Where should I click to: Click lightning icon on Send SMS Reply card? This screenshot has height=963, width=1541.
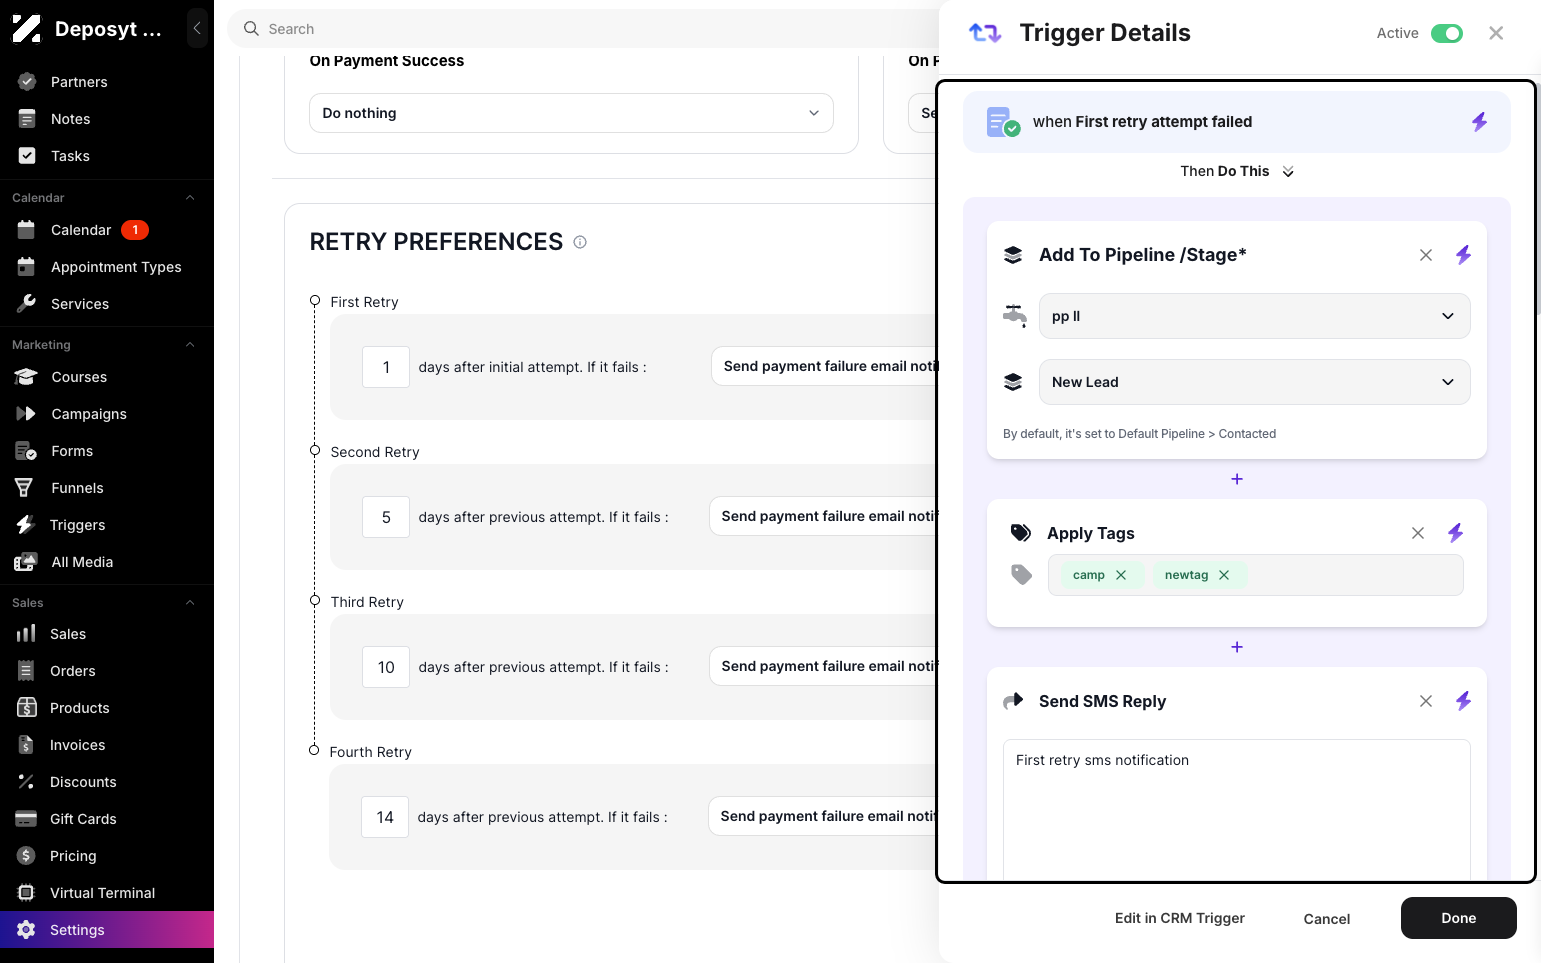[1463, 701]
